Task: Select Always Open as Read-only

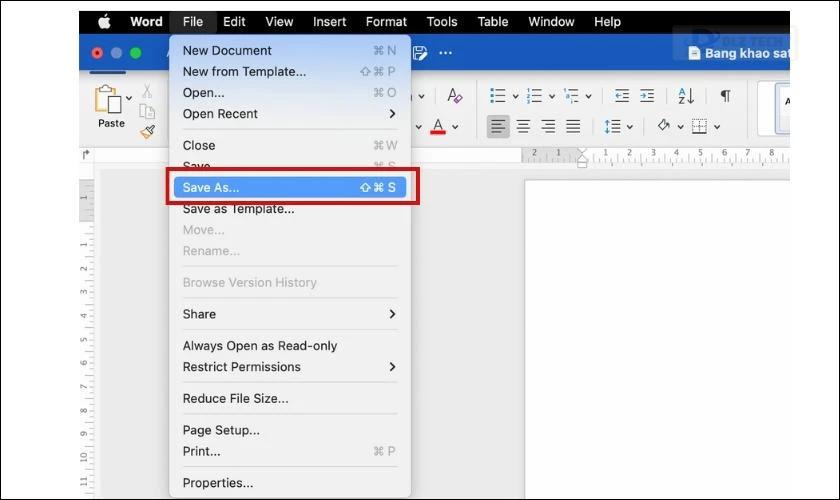Action: [x=290, y=346]
